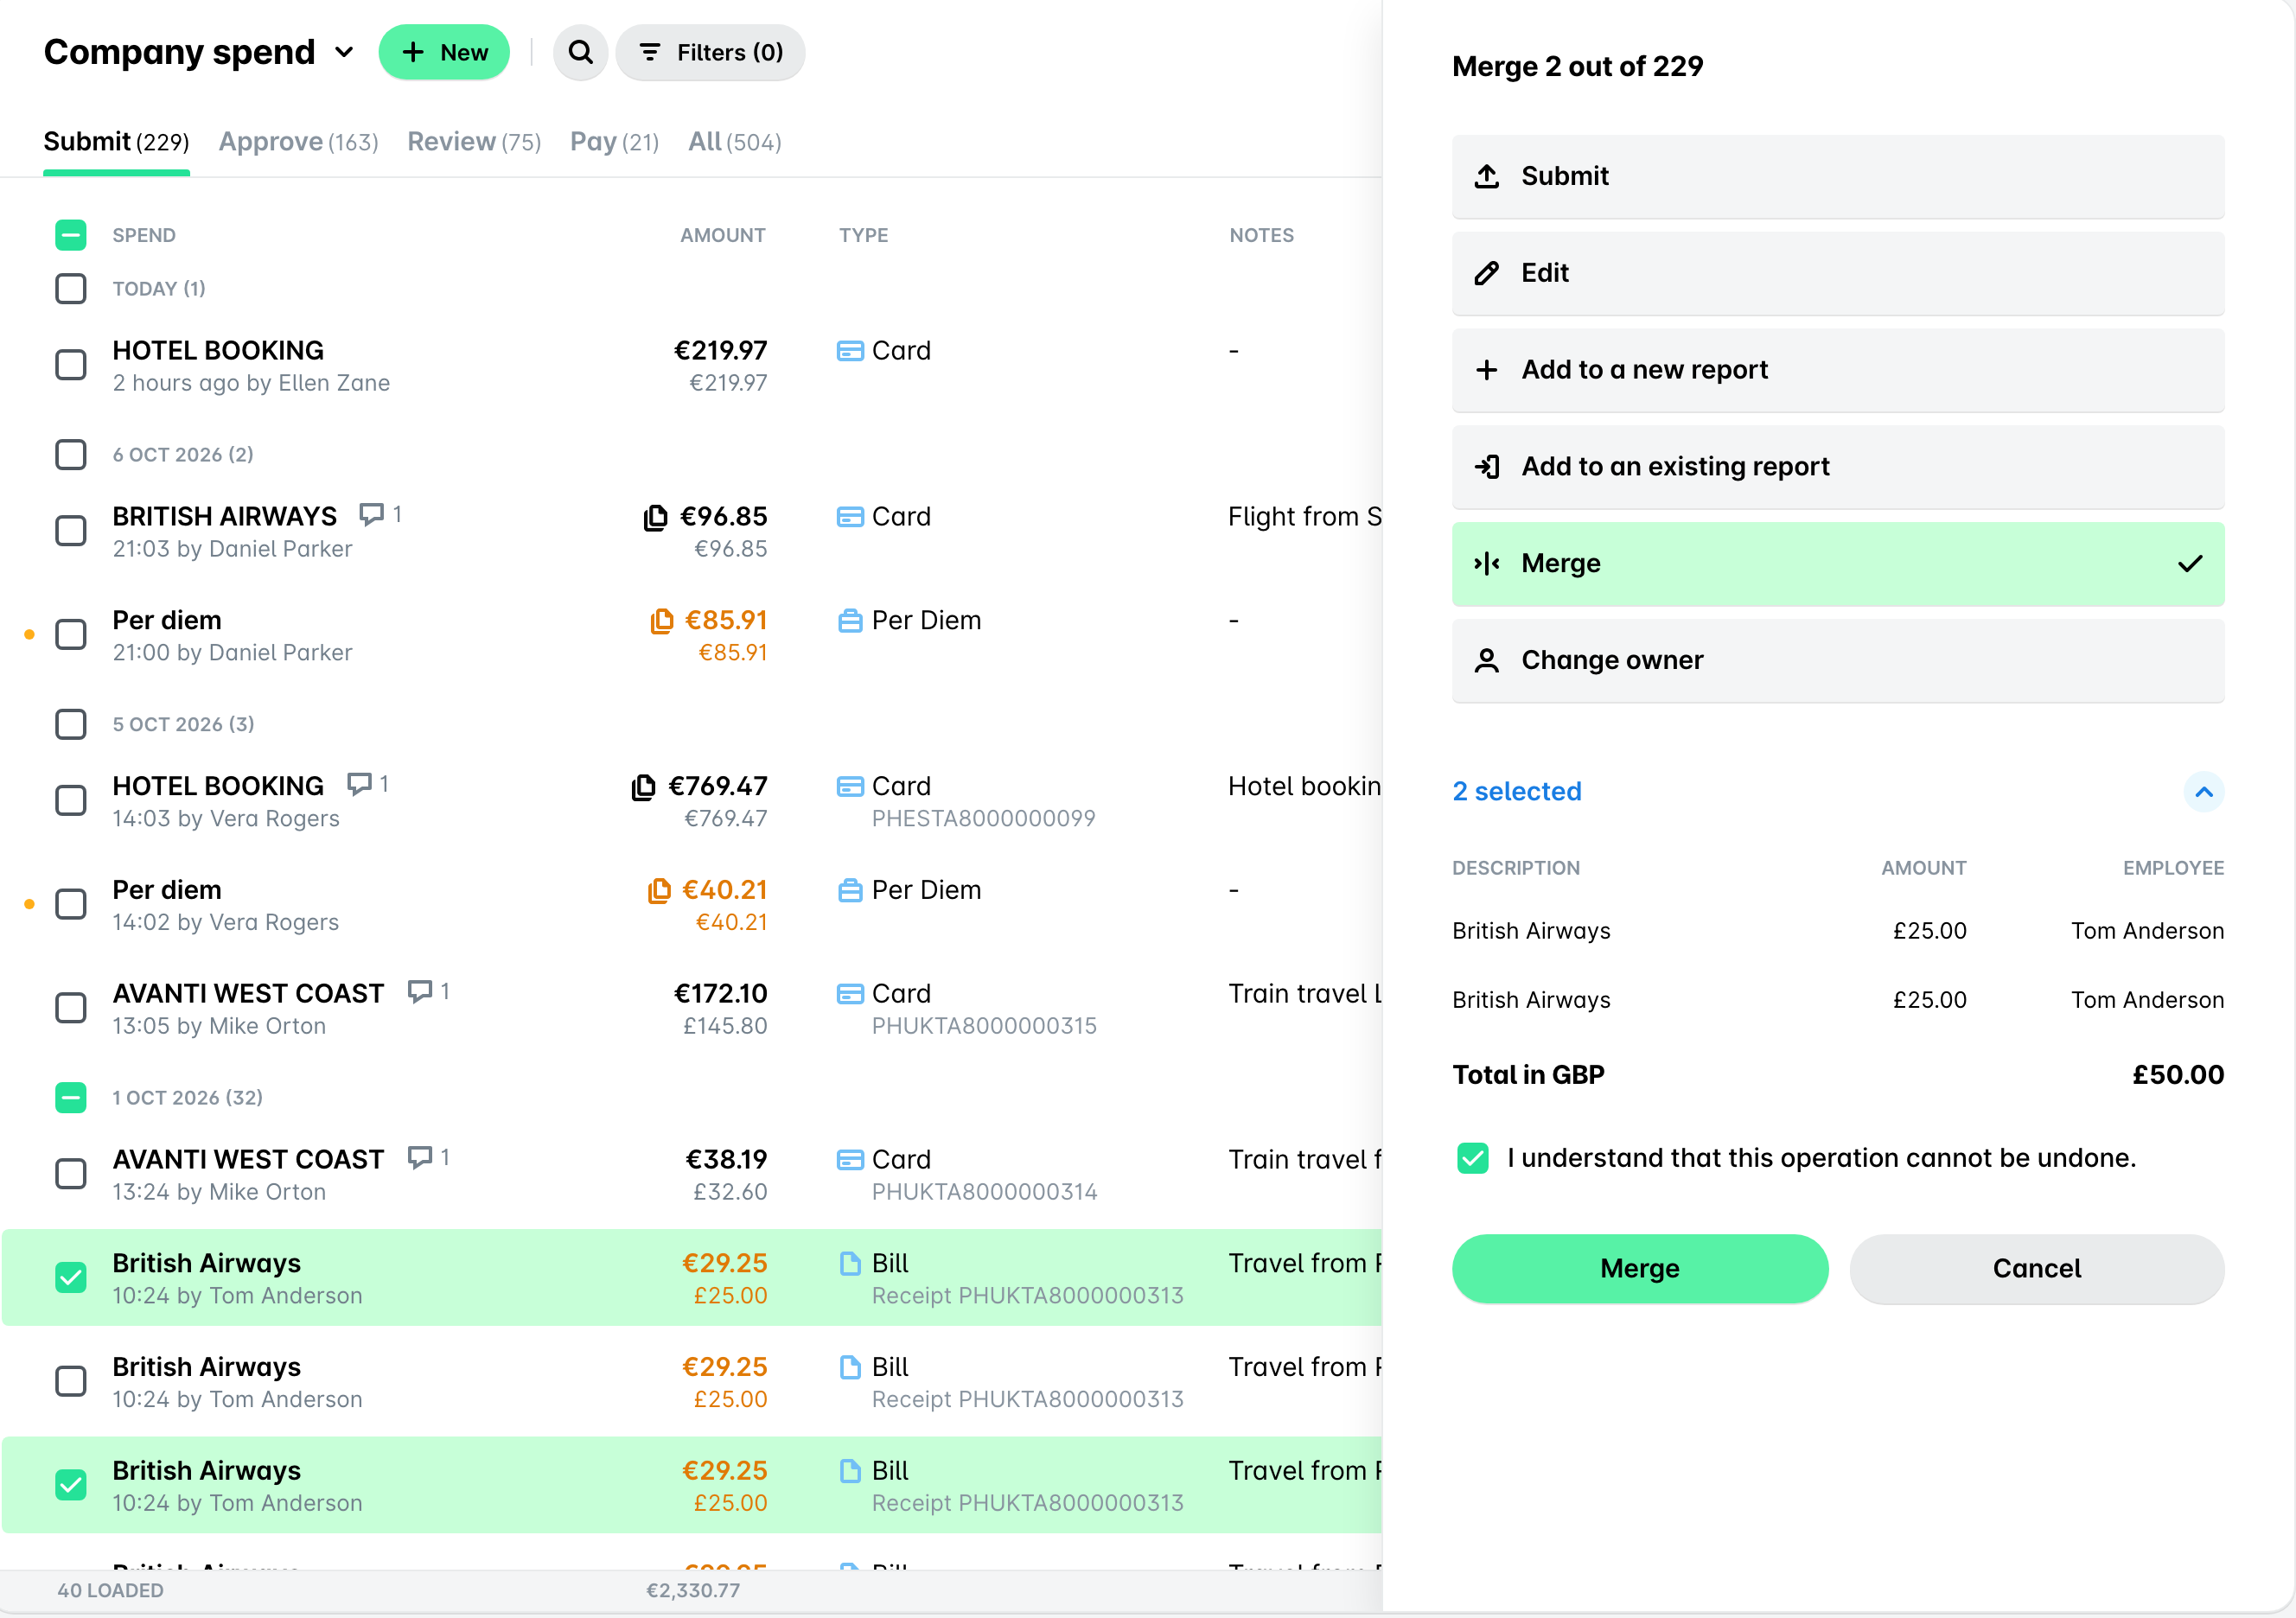Screen dimensions: 2296x1618
Task: Check the 6 OCT 2026 (2) group checkbox
Action: tap(71, 455)
